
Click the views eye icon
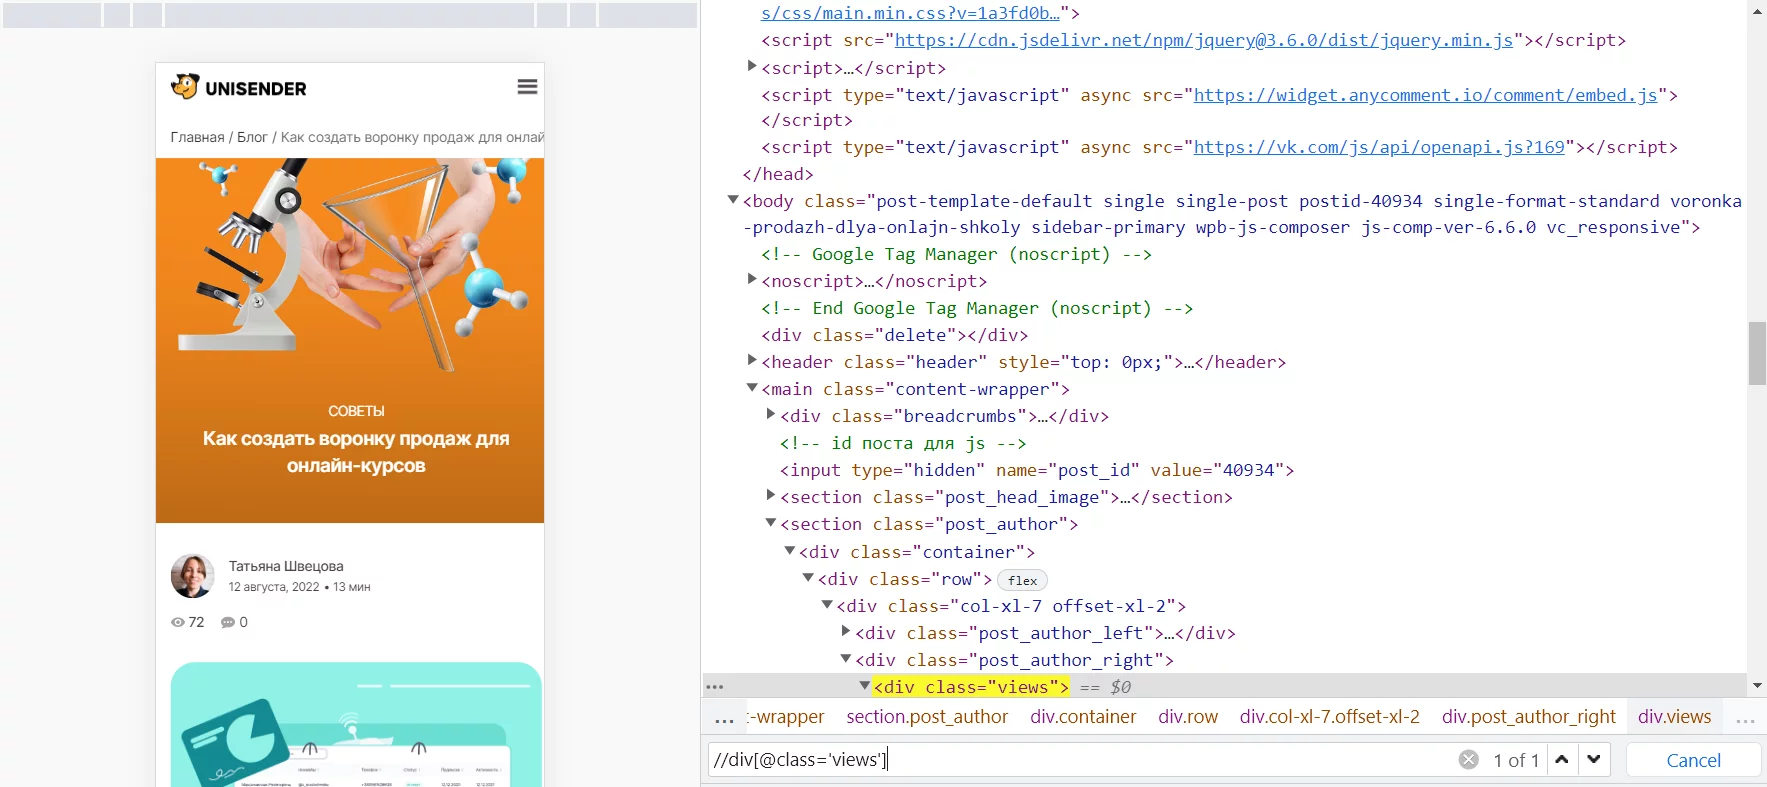click(x=178, y=622)
